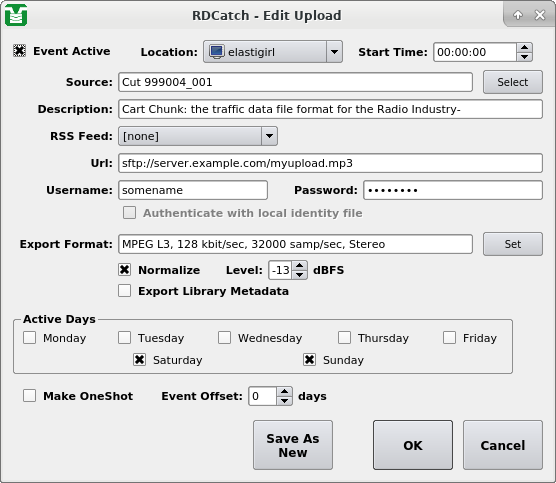The image size is (556, 483).
Task: Toggle the Event Active checkbox
Action: [x=20, y=51]
